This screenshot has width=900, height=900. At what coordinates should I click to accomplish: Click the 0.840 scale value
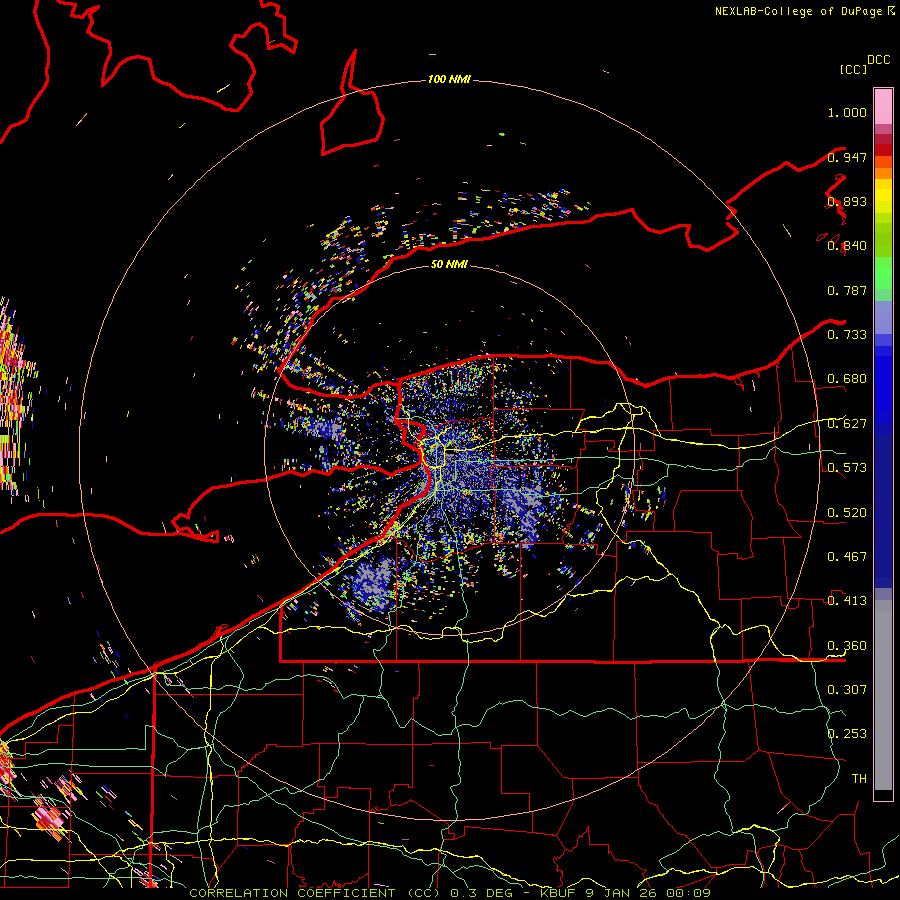pos(847,246)
